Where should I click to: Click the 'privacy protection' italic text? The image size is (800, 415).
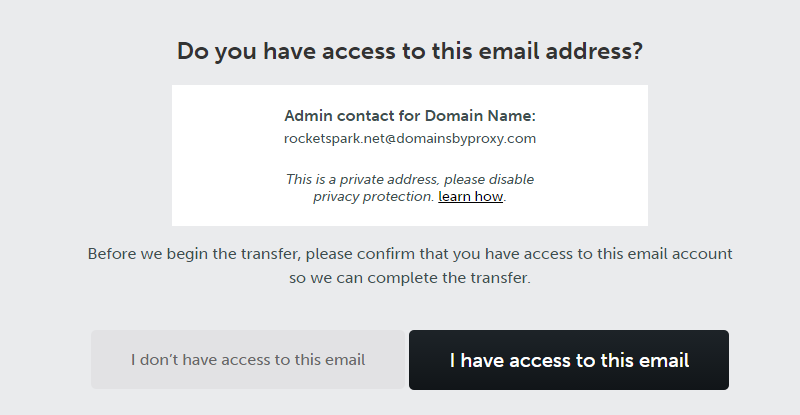point(372,197)
